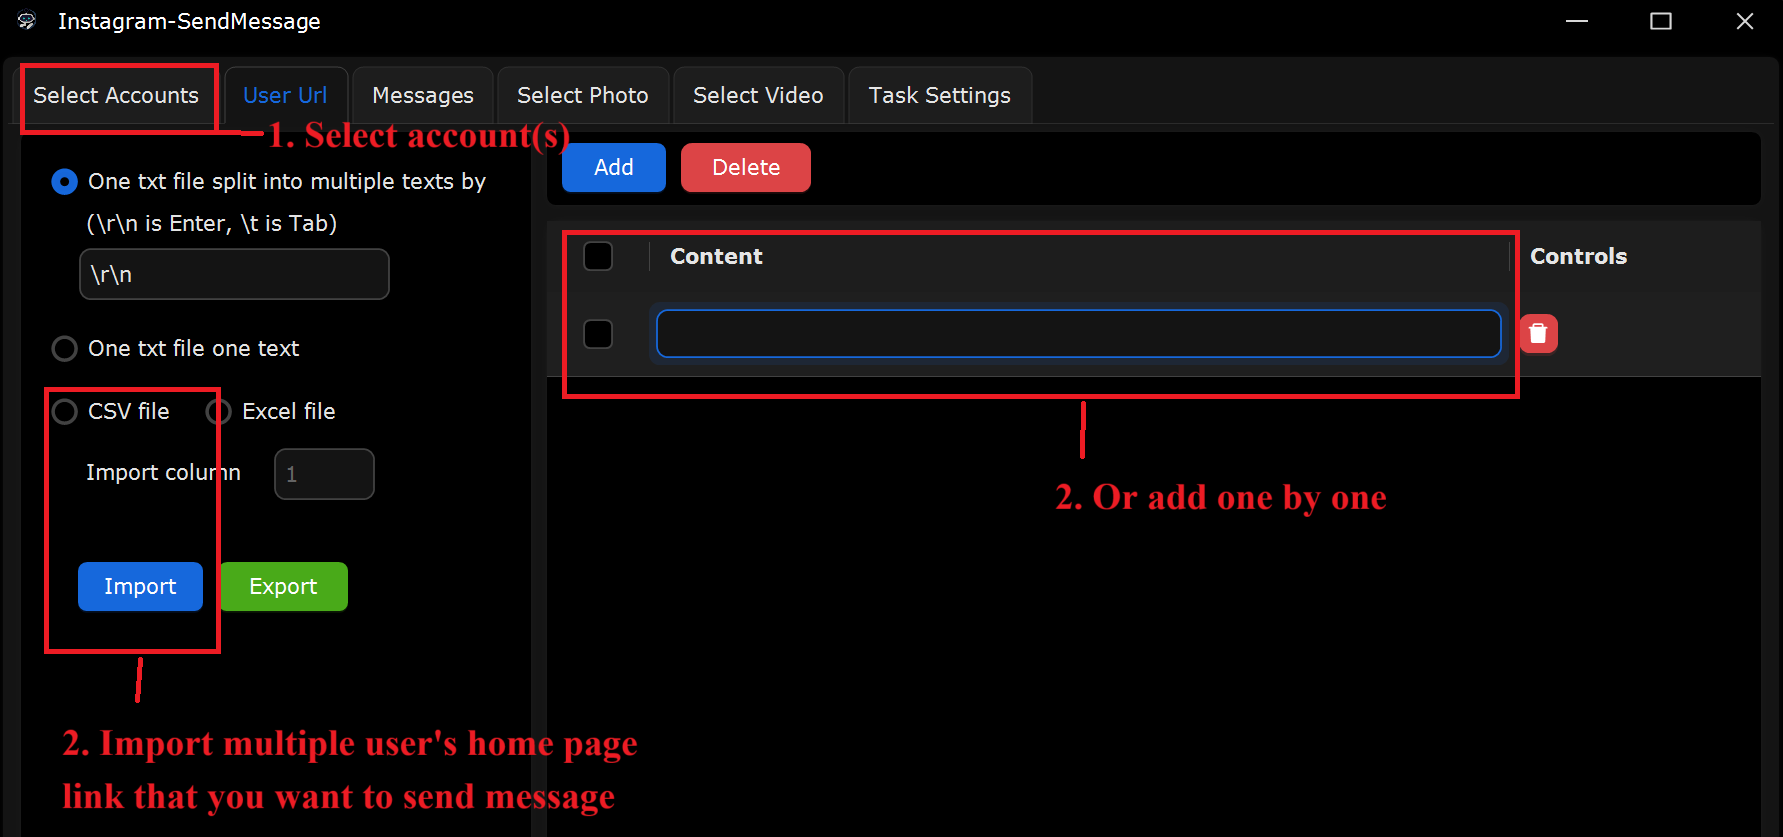Tick the checkbox in the empty content row
This screenshot has height=837, width=1783.
click(x=598, y=334)
